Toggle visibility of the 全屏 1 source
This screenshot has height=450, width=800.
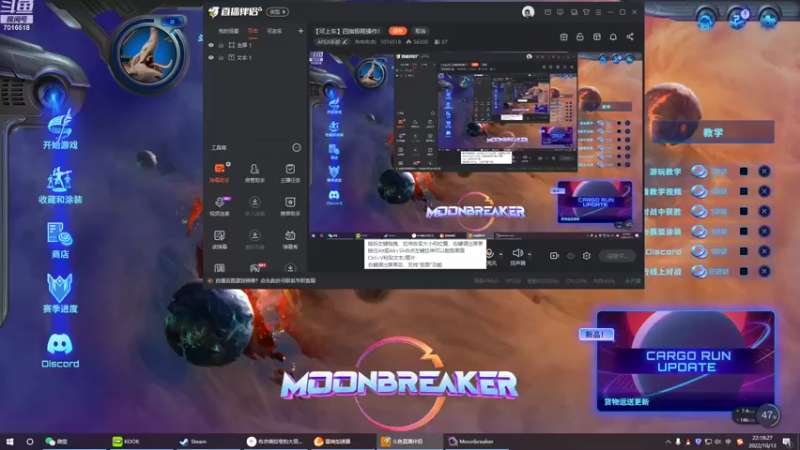[x=211, y=45]
